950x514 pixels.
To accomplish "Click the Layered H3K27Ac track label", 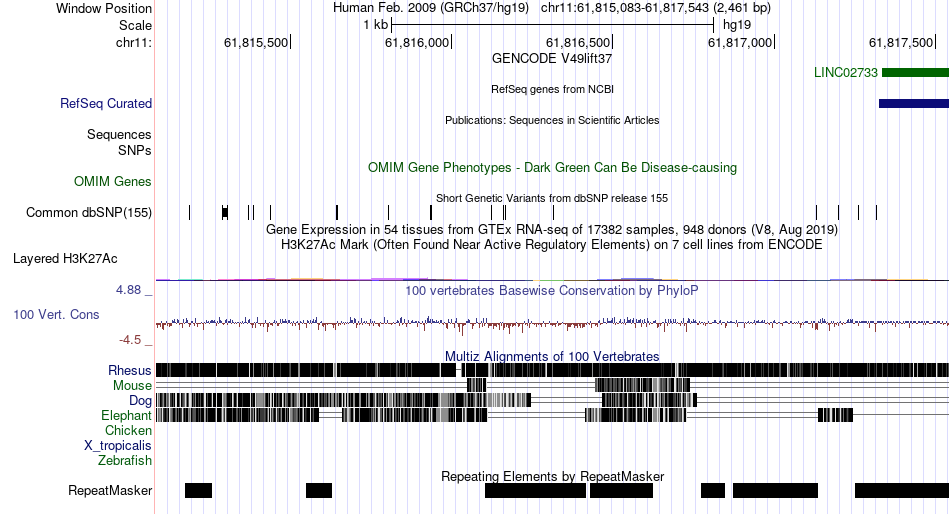I will (x=65, y=259).
